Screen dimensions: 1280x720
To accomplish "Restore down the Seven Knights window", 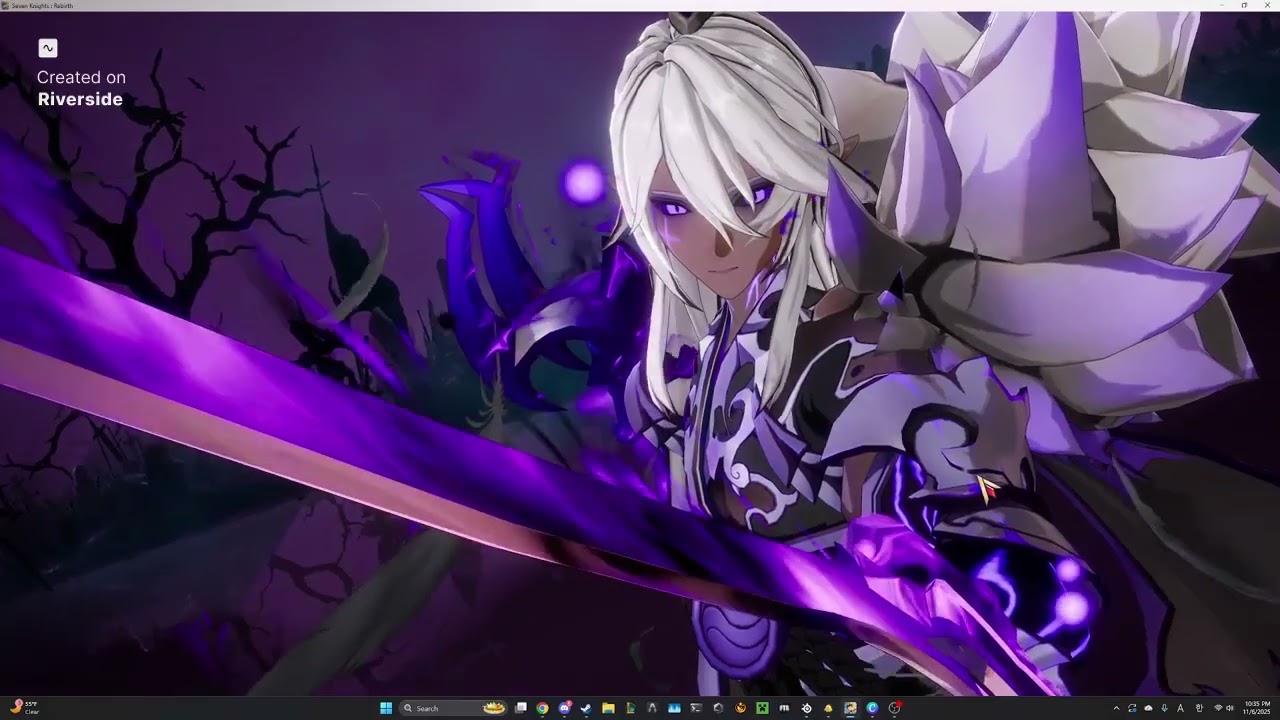I will click(x=1244, y=5).
